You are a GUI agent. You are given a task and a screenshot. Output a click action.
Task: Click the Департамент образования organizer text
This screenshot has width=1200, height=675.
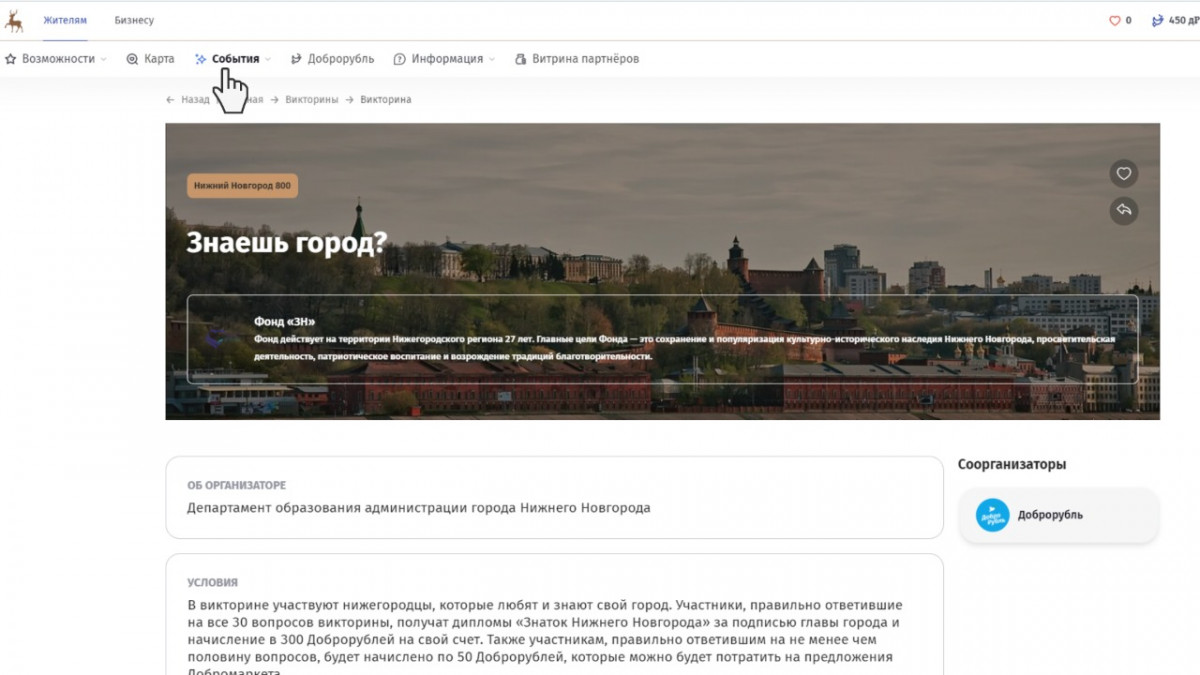[x=419, y=508]
